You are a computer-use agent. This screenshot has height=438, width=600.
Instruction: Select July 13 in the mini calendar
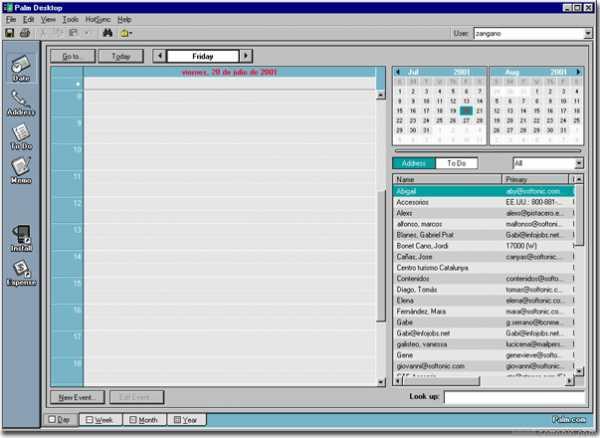pos(466,101)
